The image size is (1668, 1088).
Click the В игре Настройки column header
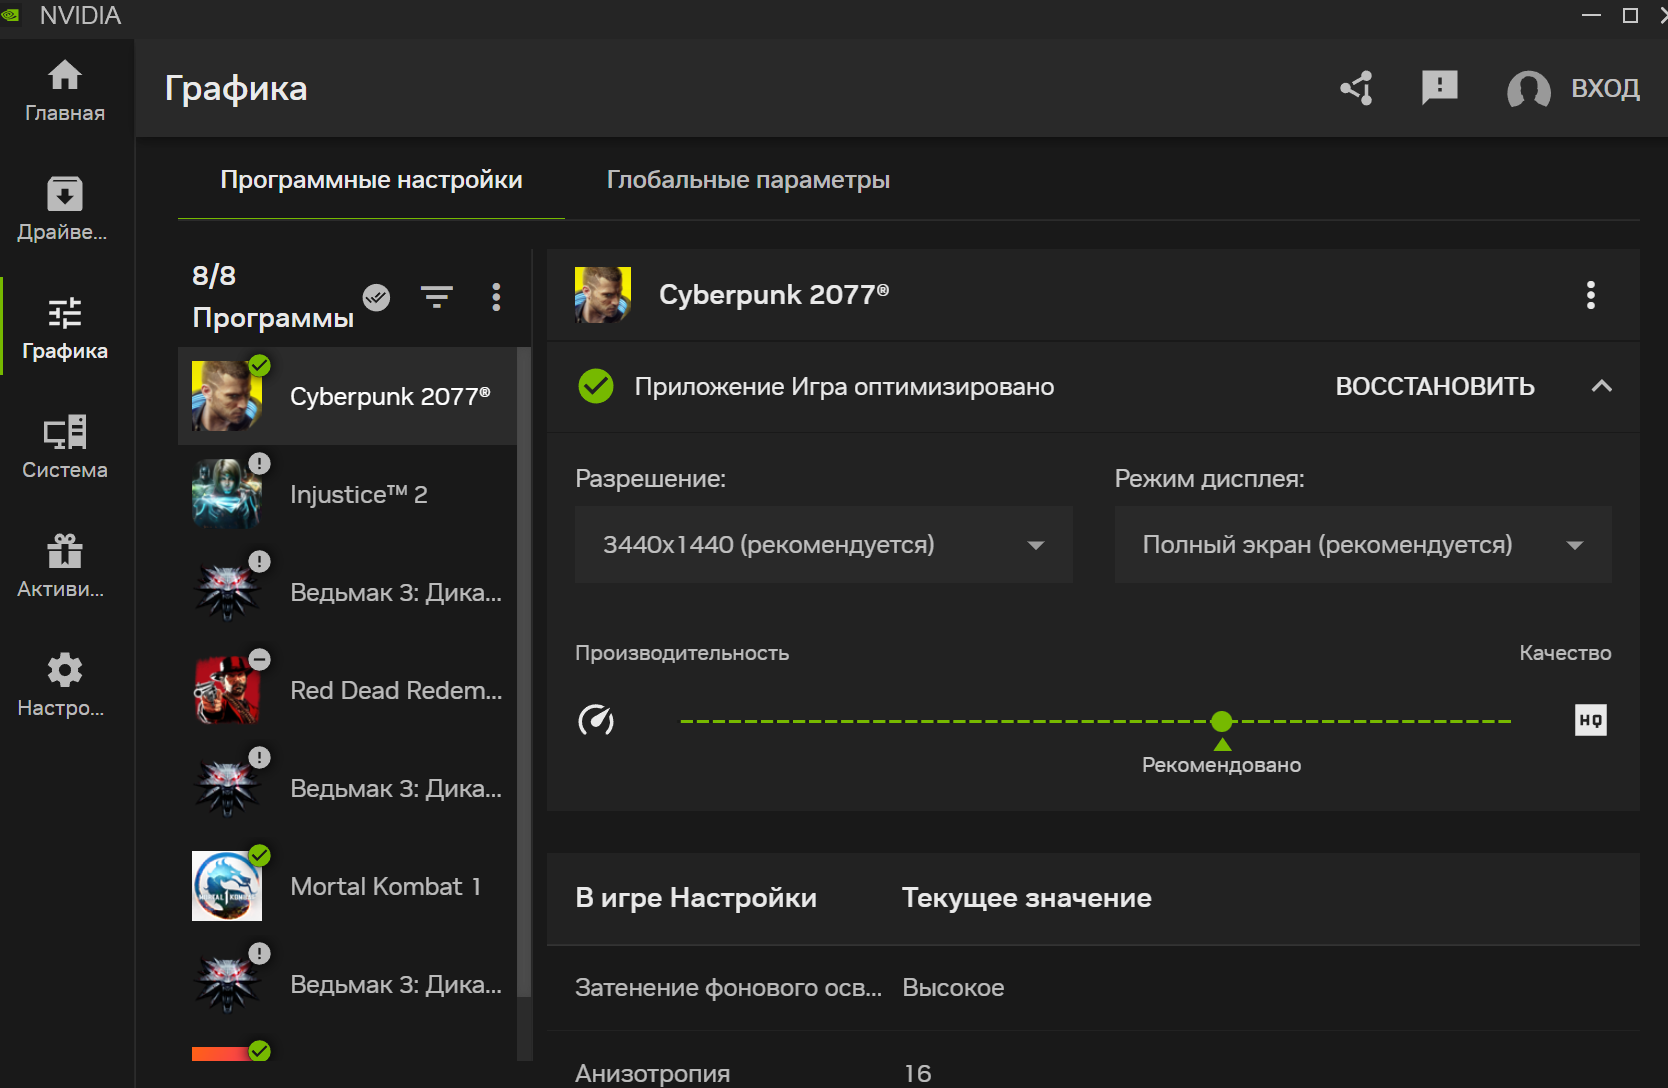(x=696, y=898)
